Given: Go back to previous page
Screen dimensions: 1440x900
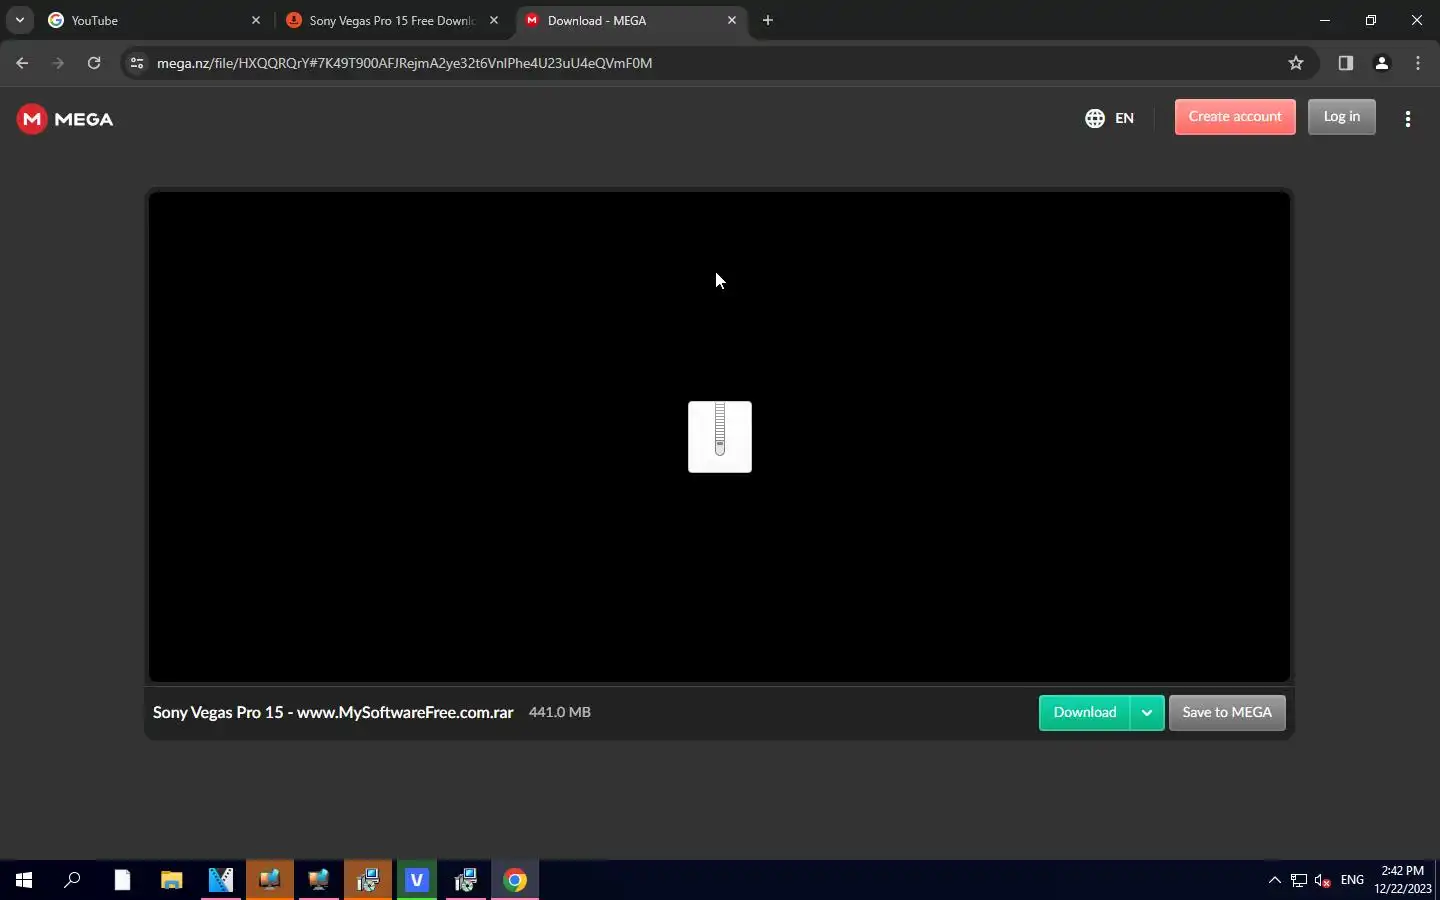Looking at the screenshot, I should pyautogui.click(x=22, y=63).
